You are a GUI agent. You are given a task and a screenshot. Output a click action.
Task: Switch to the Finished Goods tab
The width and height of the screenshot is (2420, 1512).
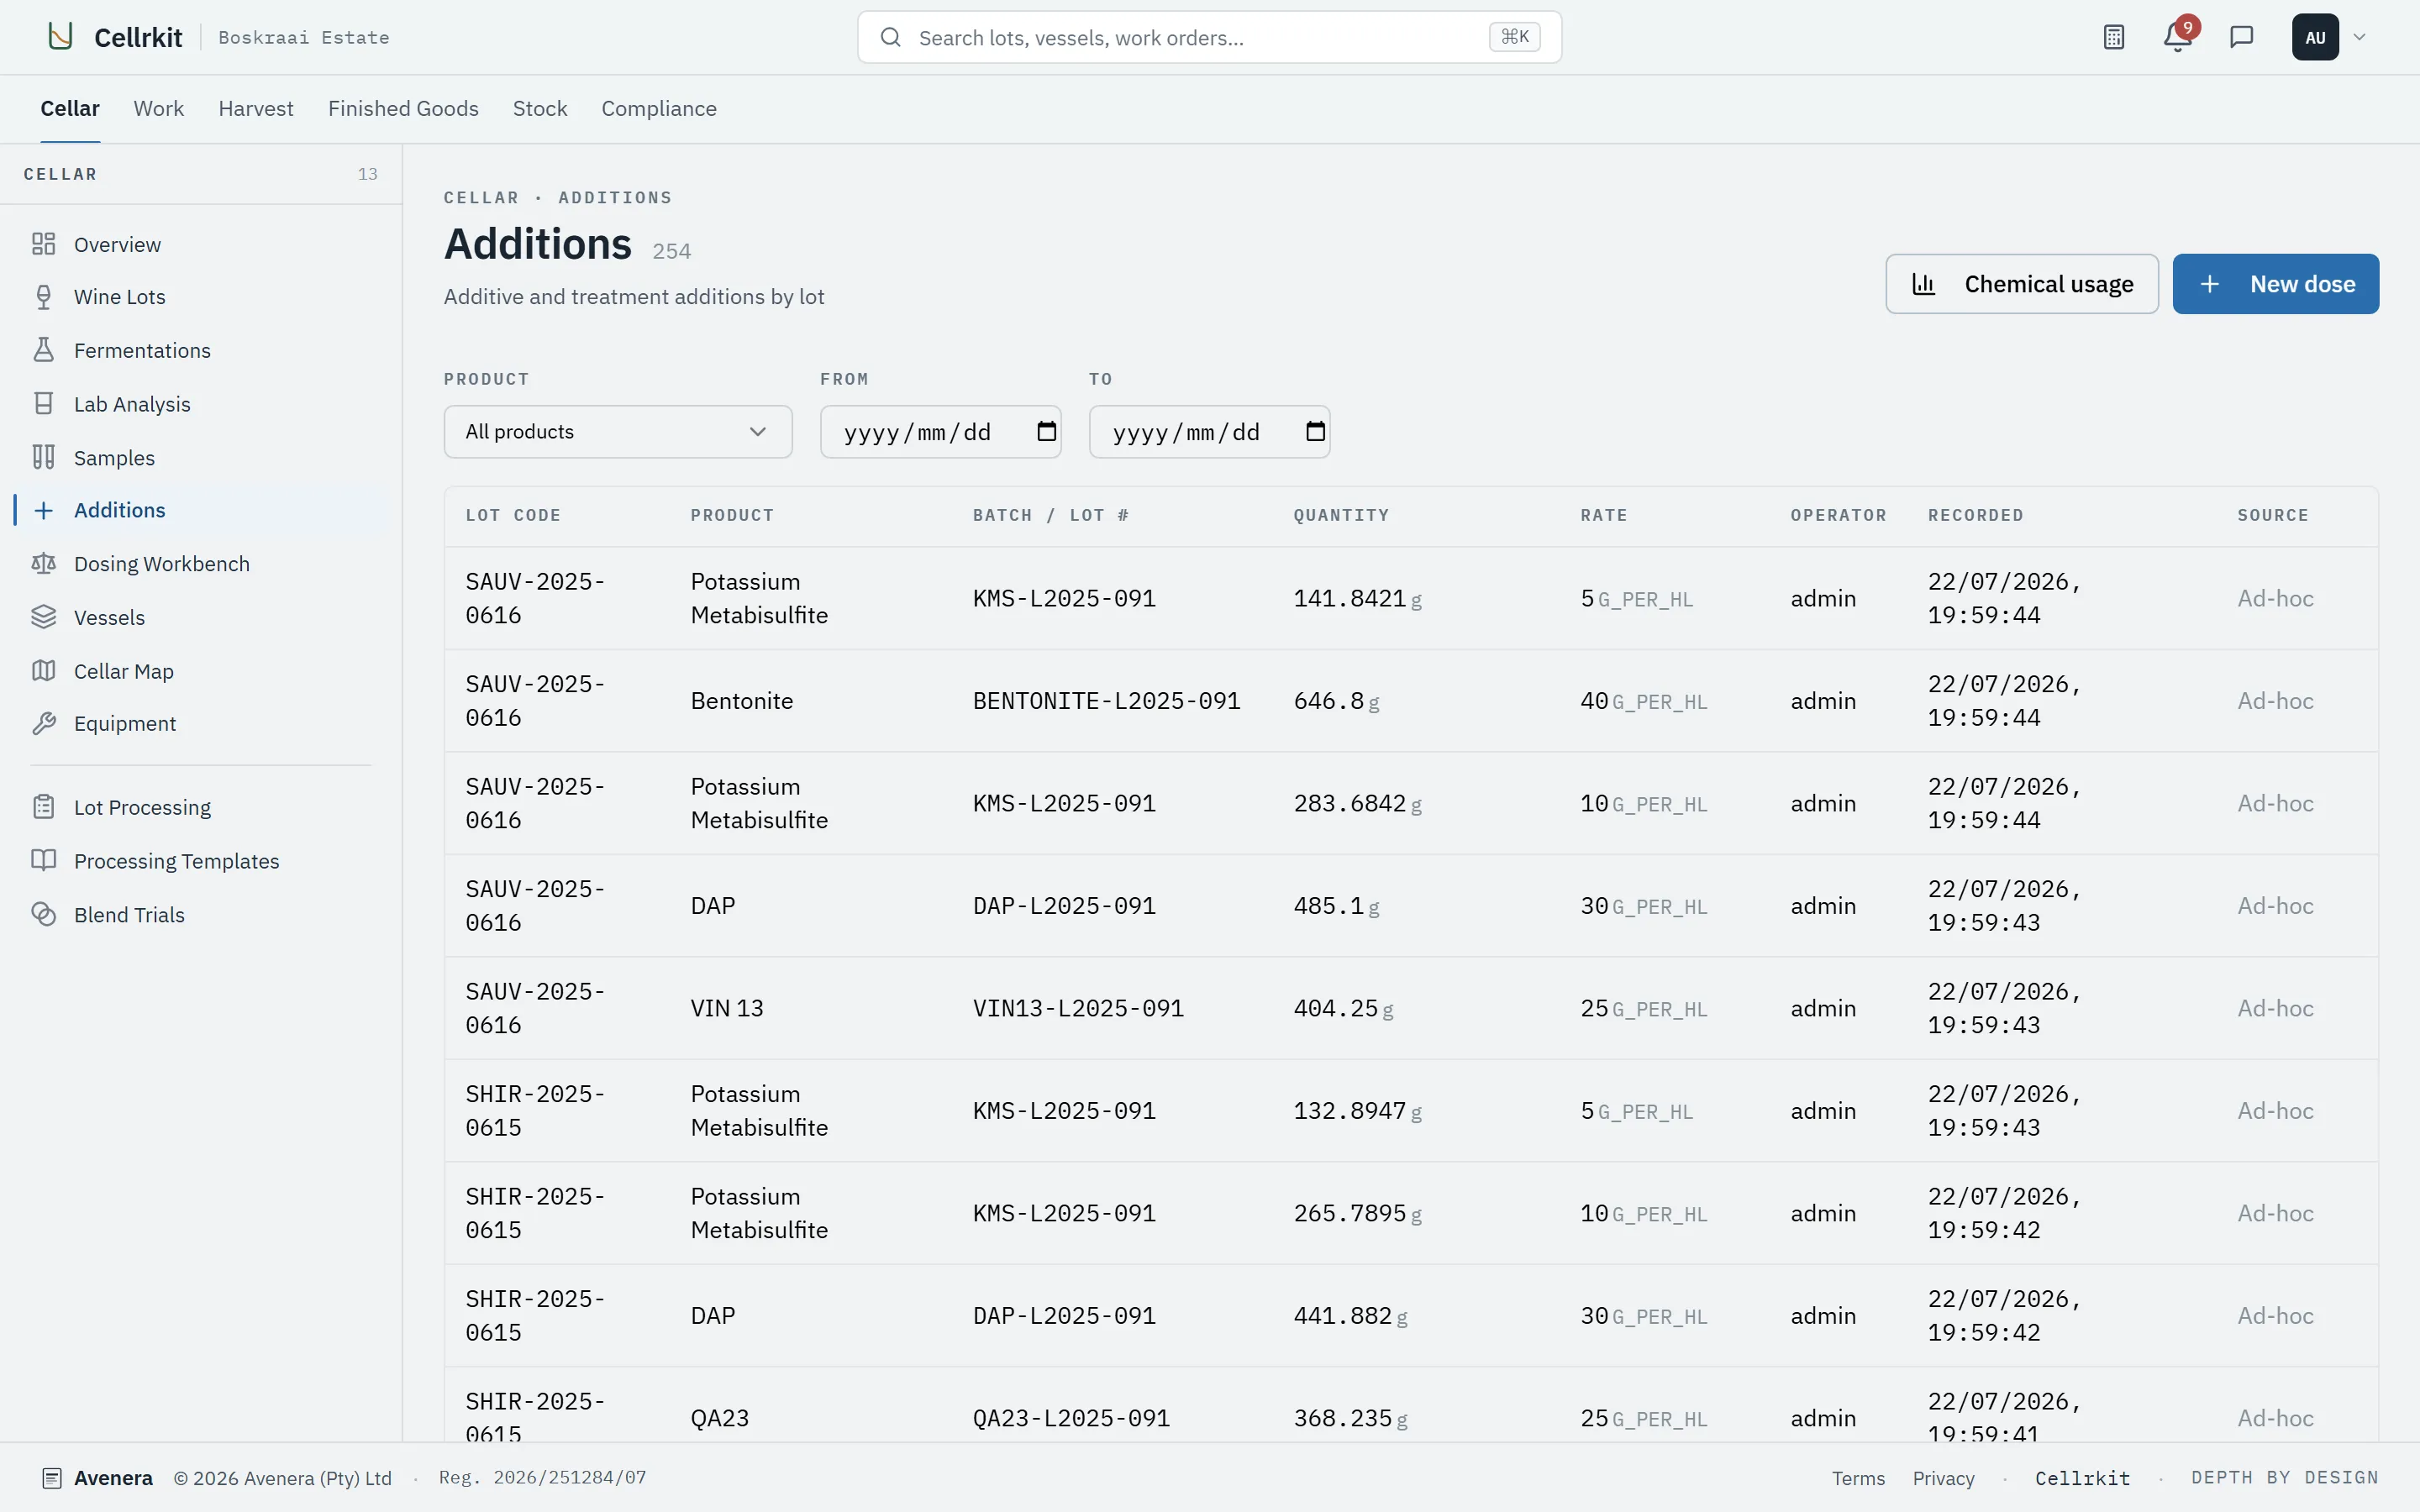tap(403, 108)
